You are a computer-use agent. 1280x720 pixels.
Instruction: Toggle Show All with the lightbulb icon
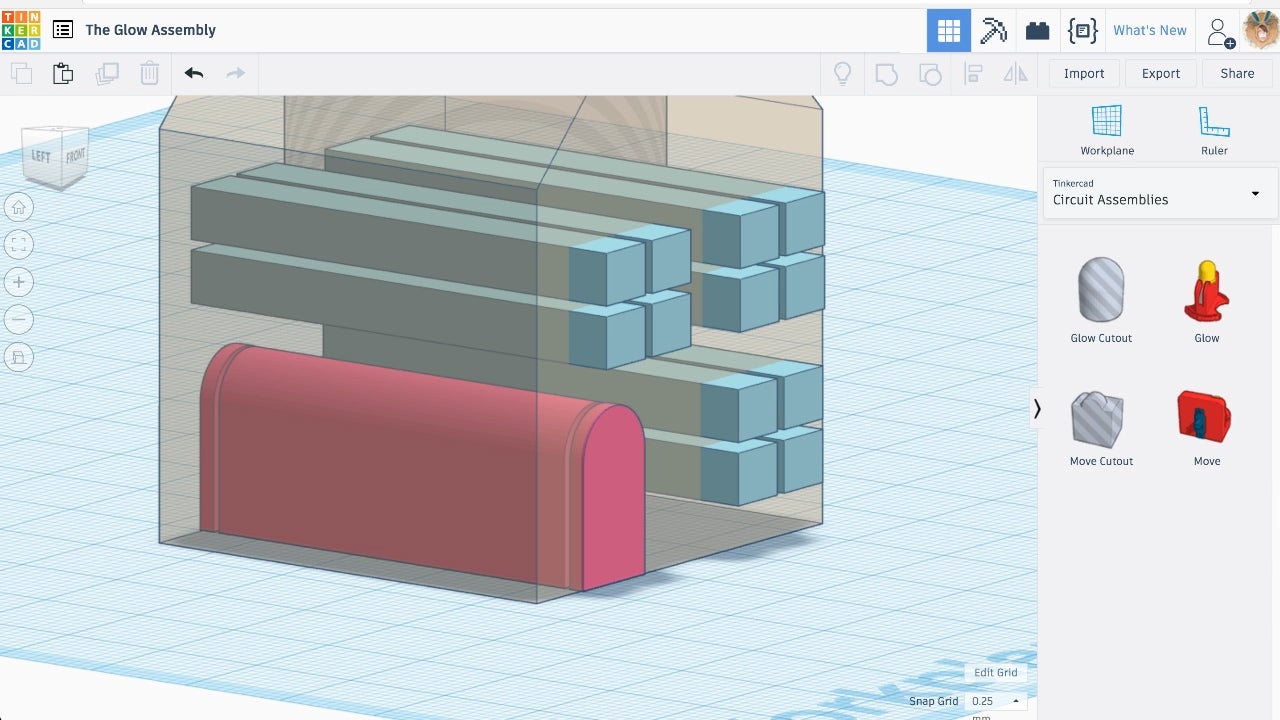(843, 73)
